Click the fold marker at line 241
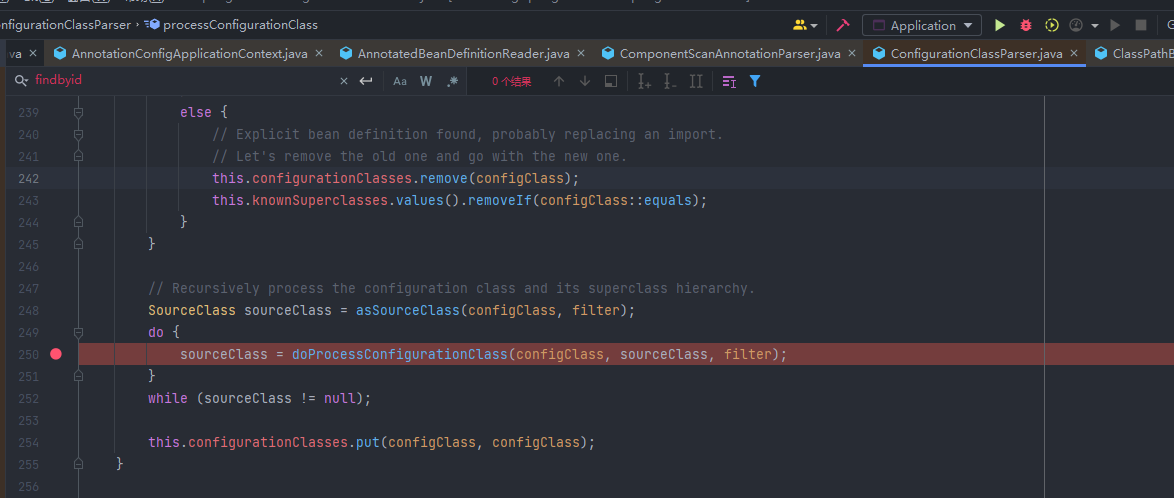The width and height of the screenshot is (1174, 498). point(78,157)
